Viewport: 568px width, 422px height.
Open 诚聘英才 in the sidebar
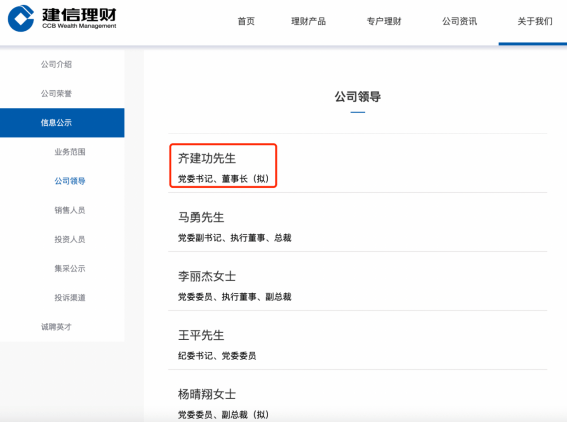click(56, 327)
